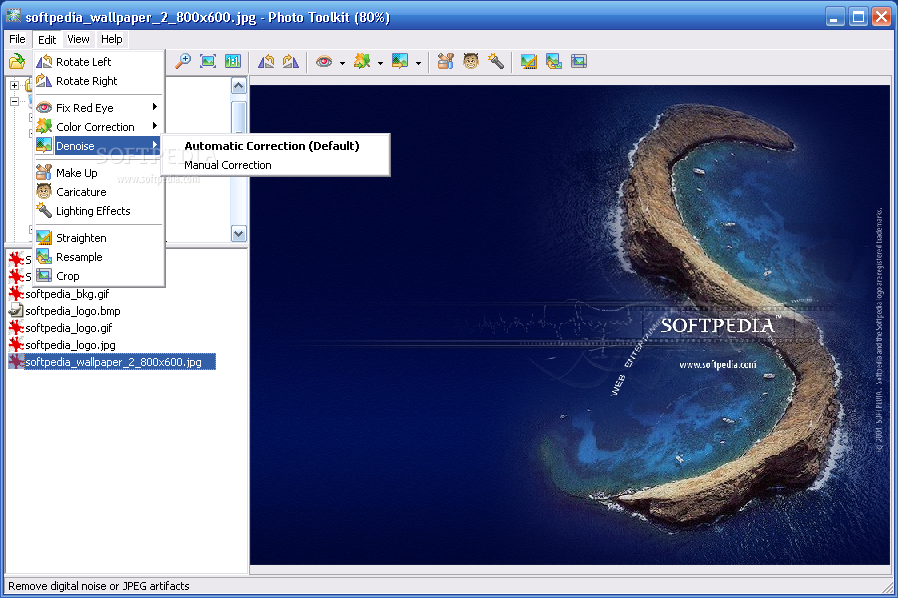Click the Caricature face toolbar icon
Viewport: 898px width, 598px height.
point(471,61)
